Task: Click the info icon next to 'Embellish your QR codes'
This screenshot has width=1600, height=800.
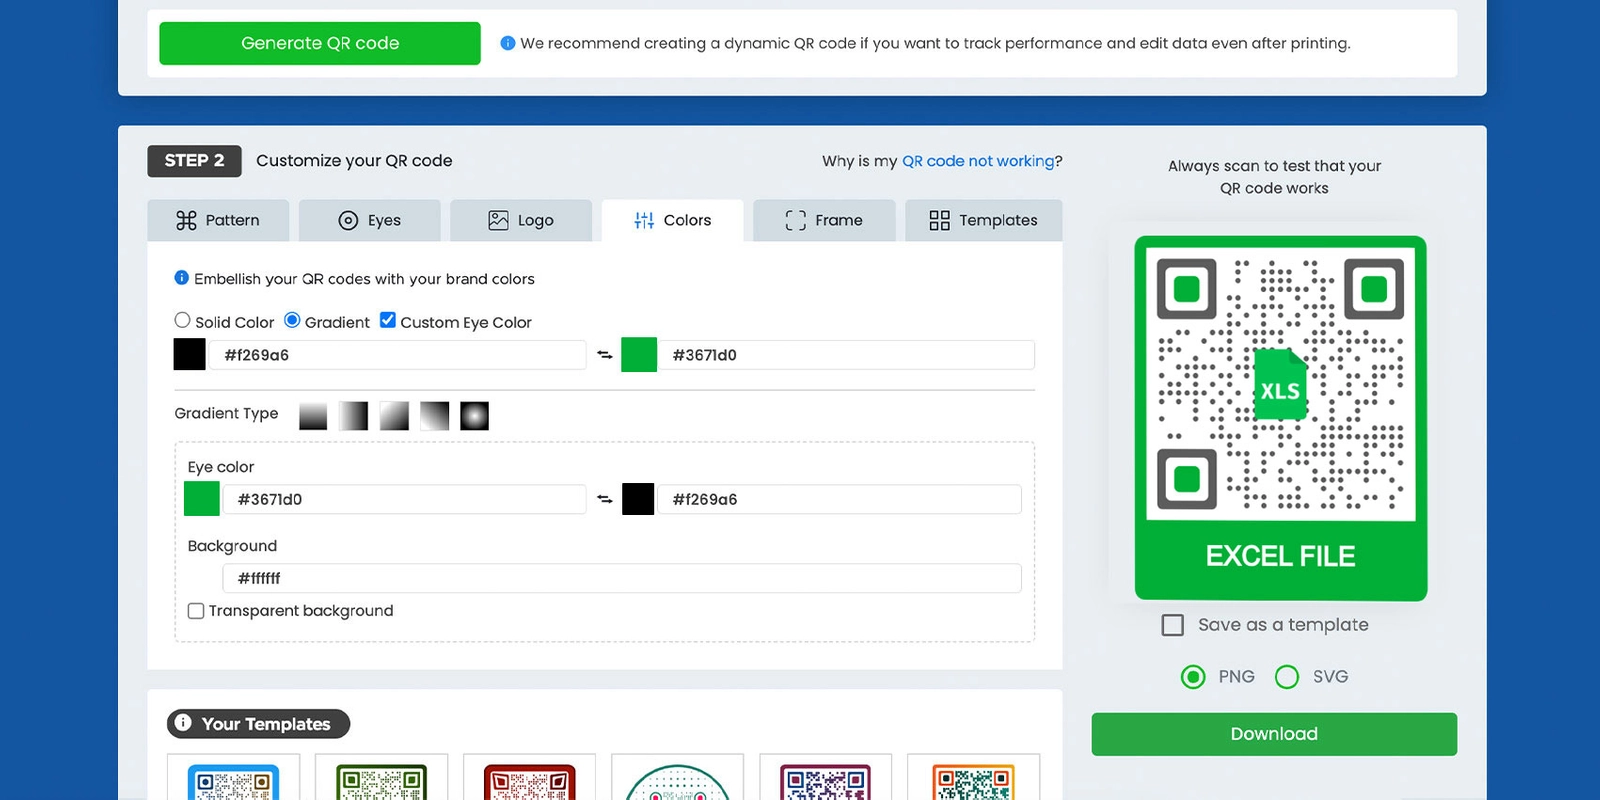Action: (182, 278)
